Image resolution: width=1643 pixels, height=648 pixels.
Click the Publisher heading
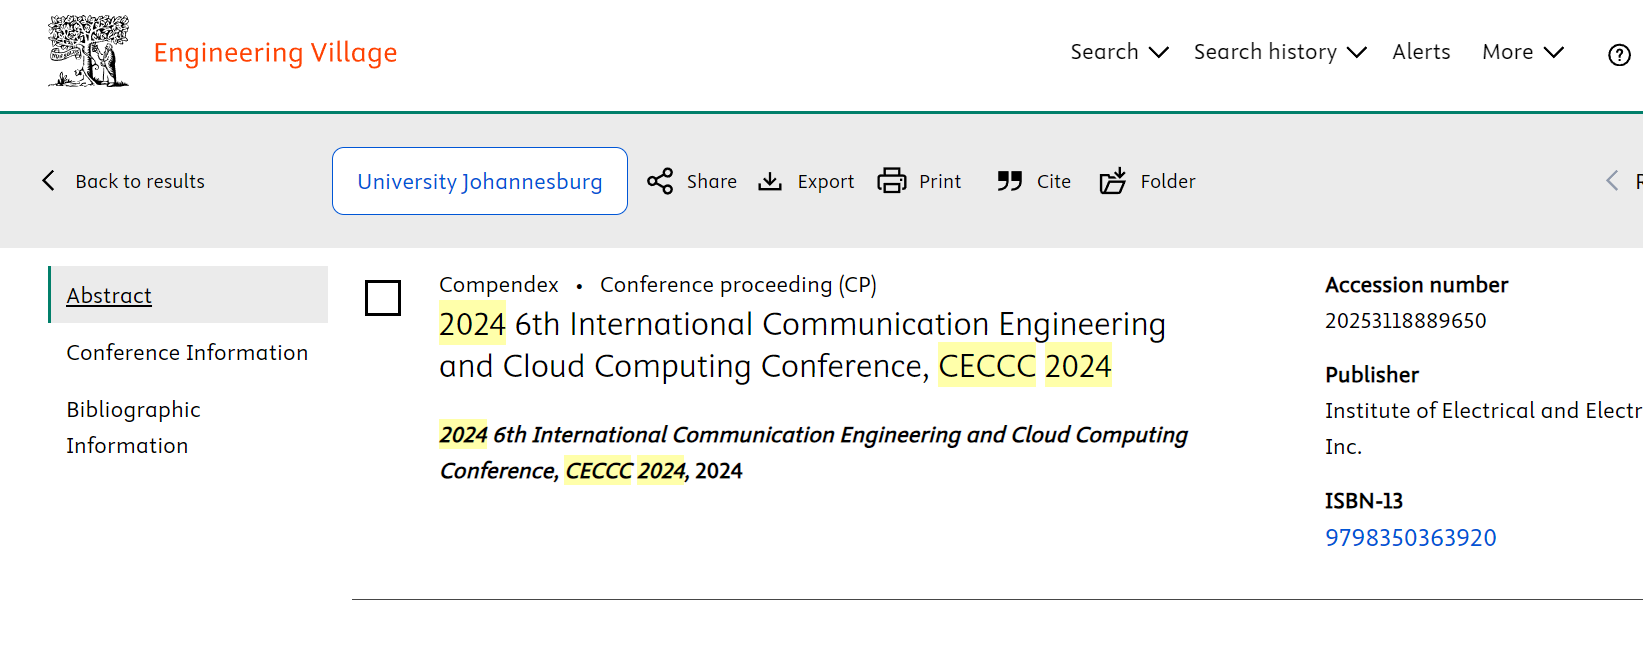tap(1371, 374)
